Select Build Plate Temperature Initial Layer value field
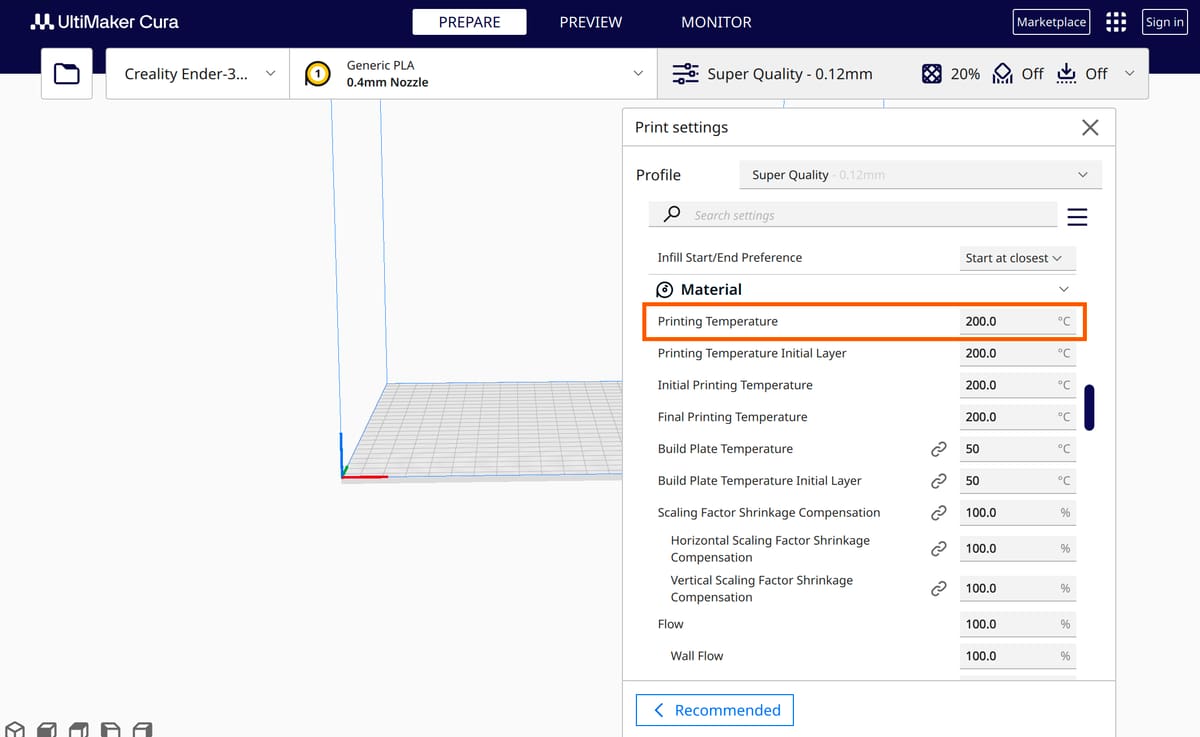 [x=1017, y=482]
